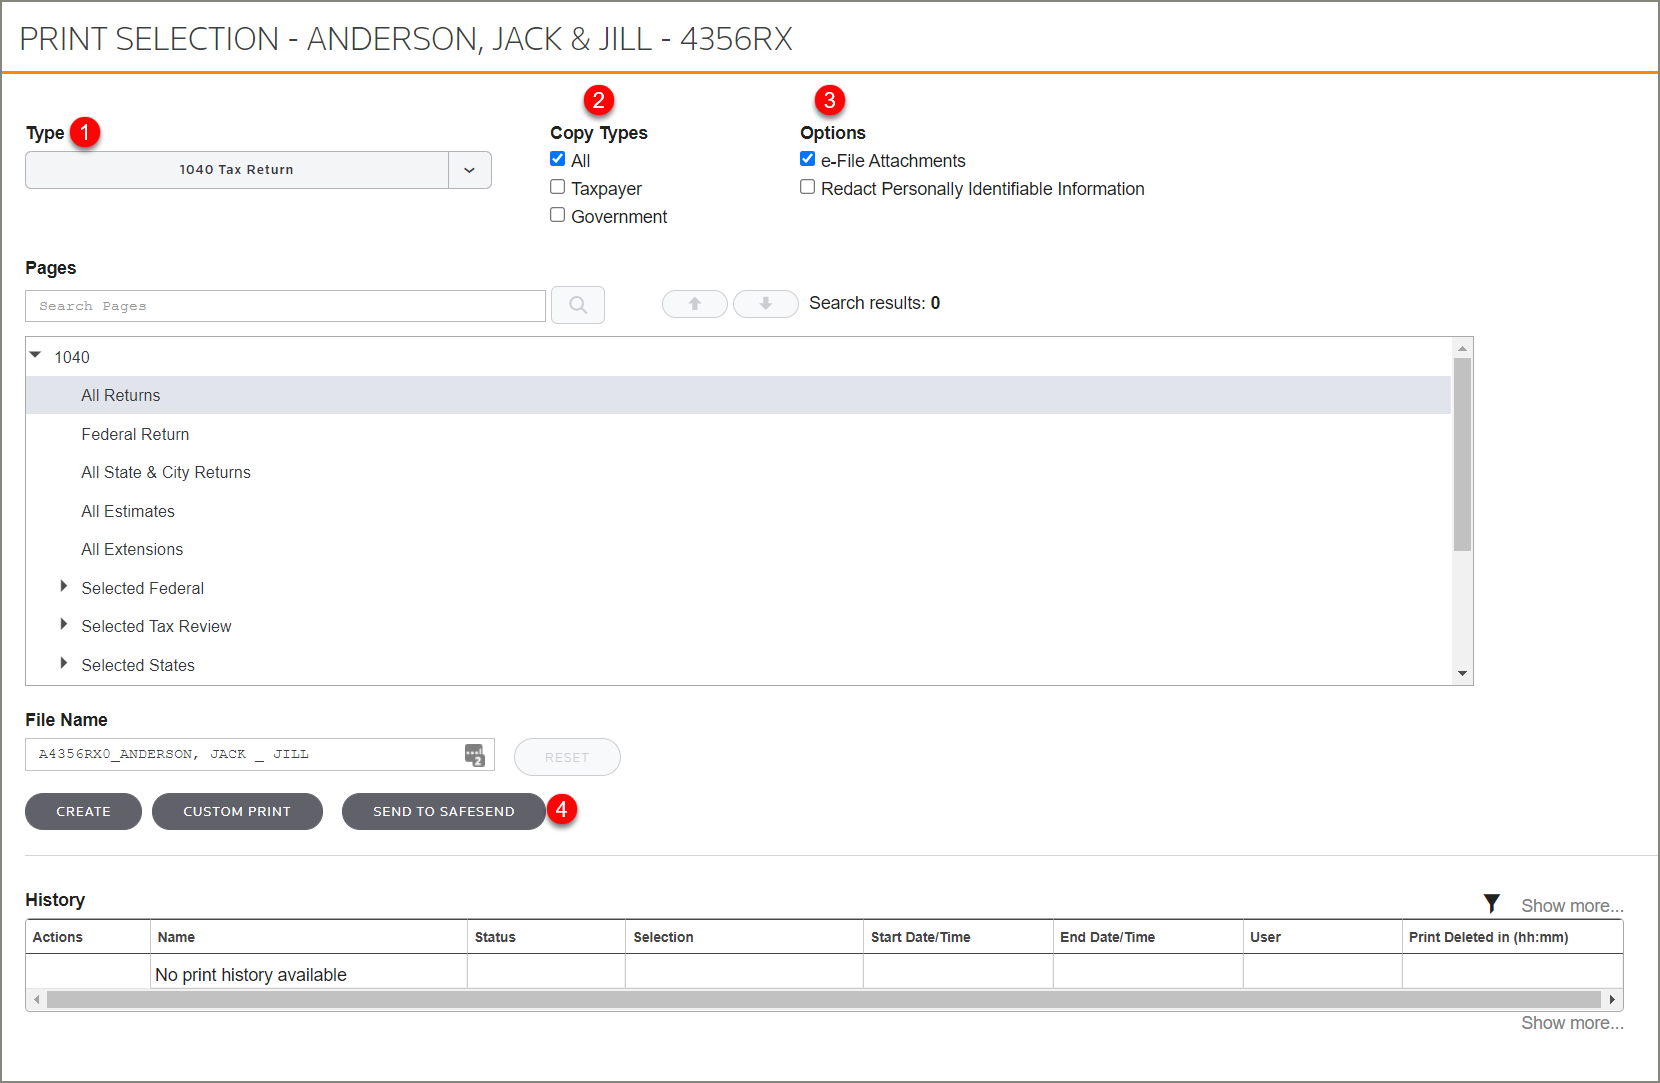Collapse the 1040 tree node

tap(35, 354)
